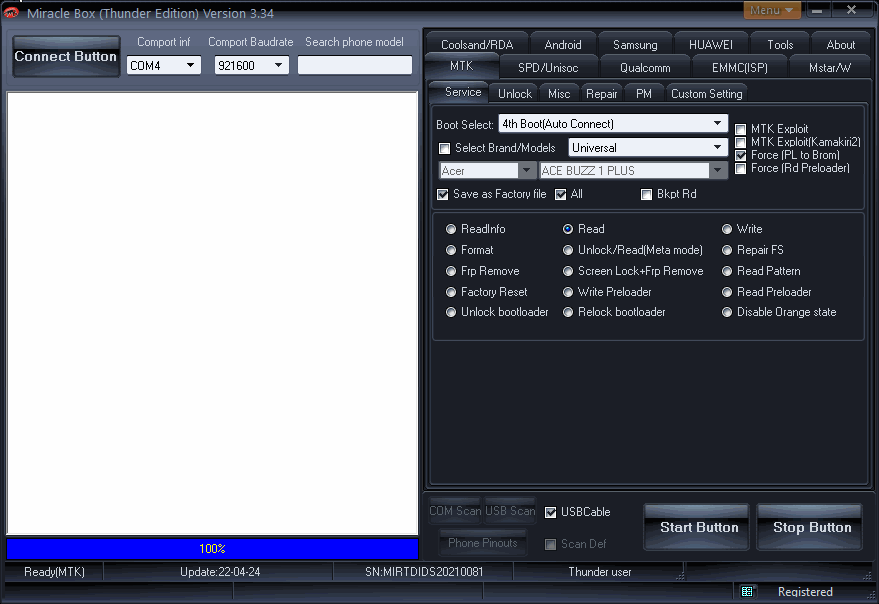
Task: Open the Misc sub-tab
Action: 559,94
